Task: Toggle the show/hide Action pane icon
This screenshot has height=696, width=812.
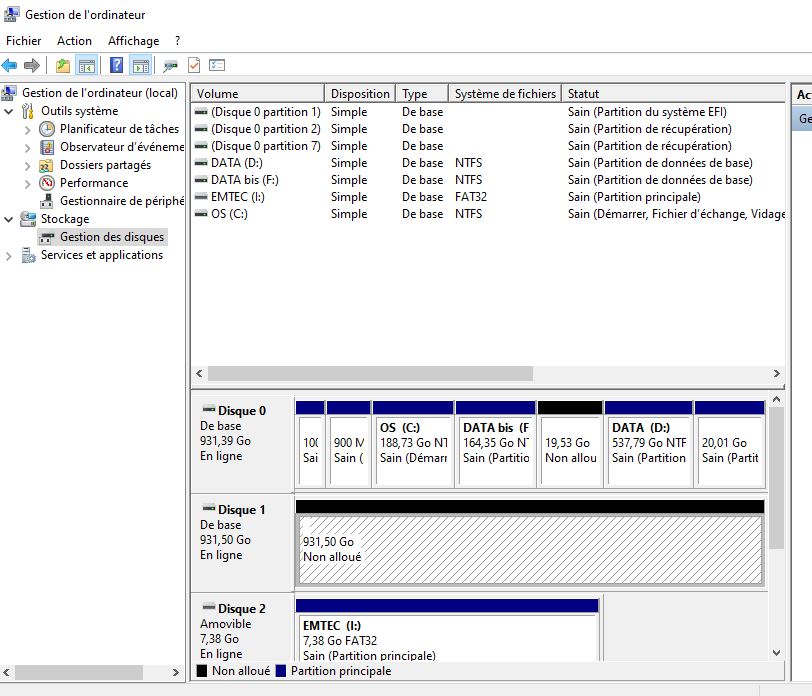Action: 140,66
